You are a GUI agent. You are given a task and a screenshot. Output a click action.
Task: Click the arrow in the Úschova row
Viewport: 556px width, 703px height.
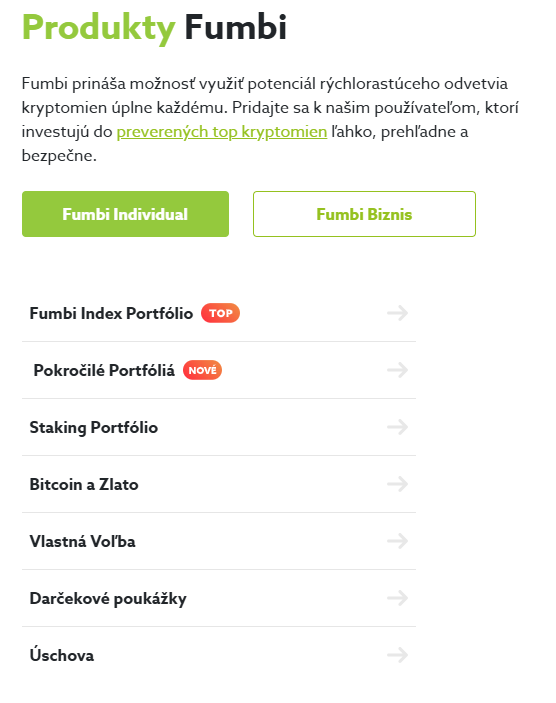(397, 655)
